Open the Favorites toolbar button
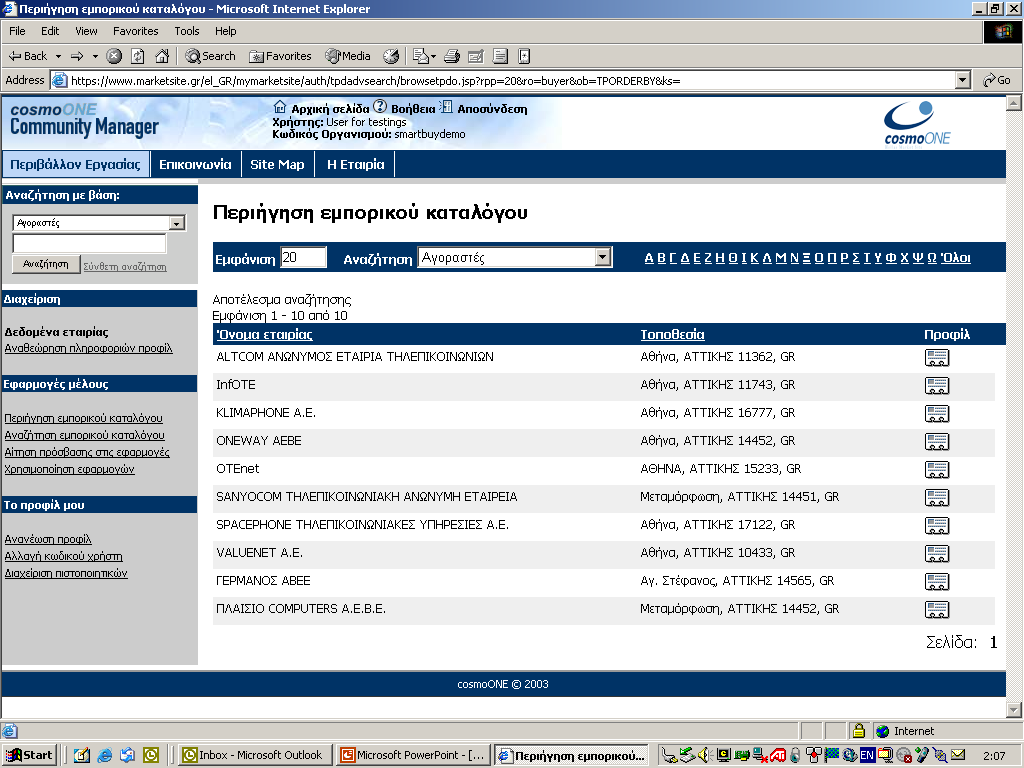 (280, 56)
